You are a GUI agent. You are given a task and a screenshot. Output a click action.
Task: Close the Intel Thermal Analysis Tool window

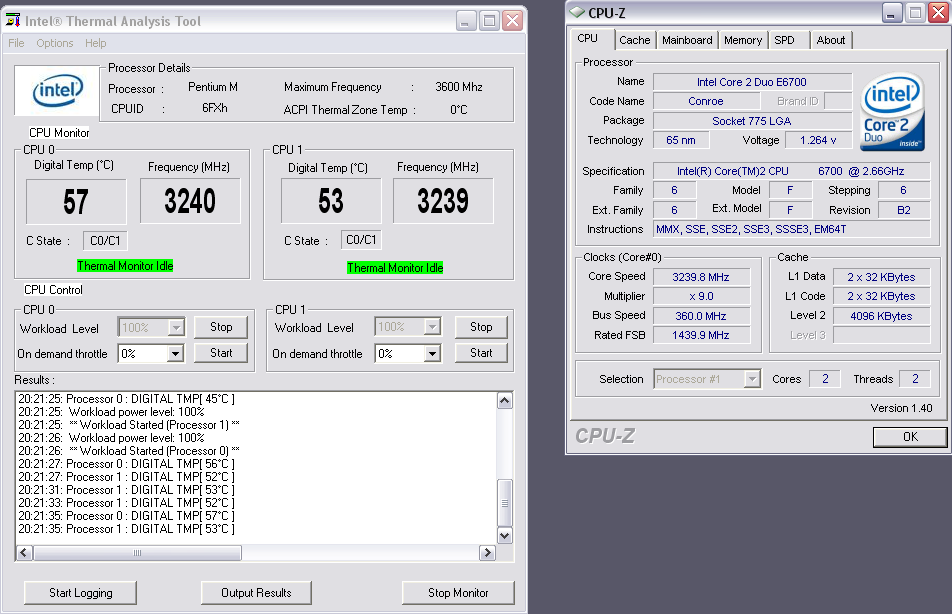pos(512,21)
